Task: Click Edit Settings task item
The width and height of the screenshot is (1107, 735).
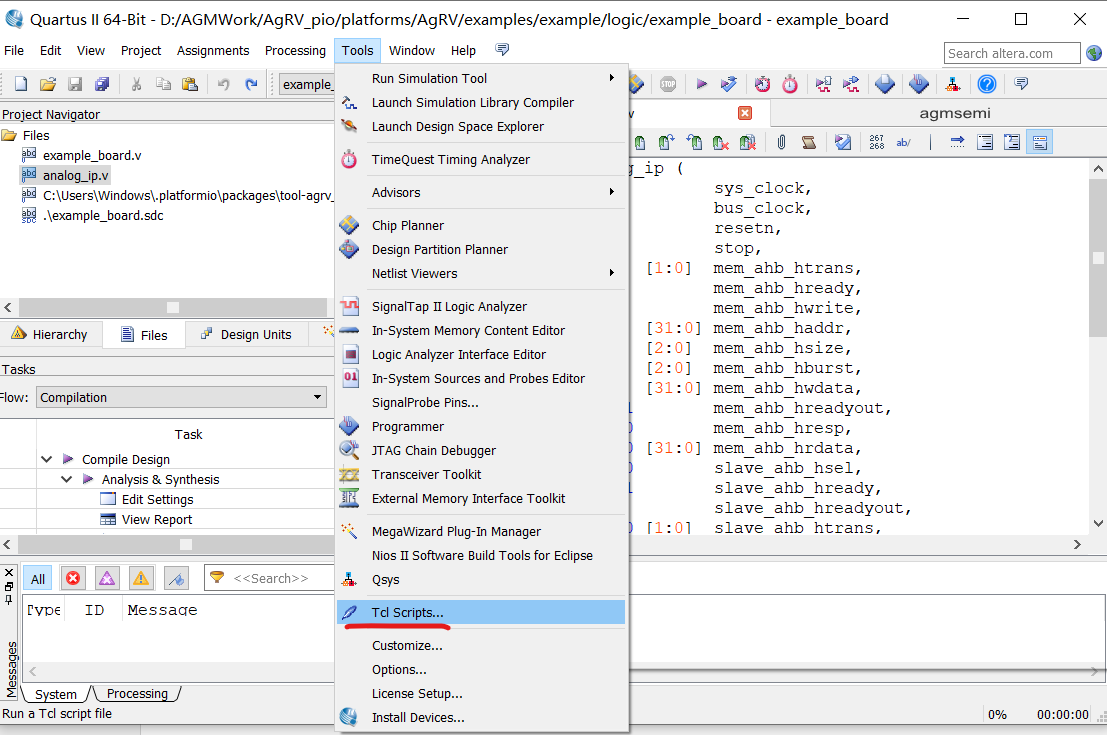Action: point(157,499)
